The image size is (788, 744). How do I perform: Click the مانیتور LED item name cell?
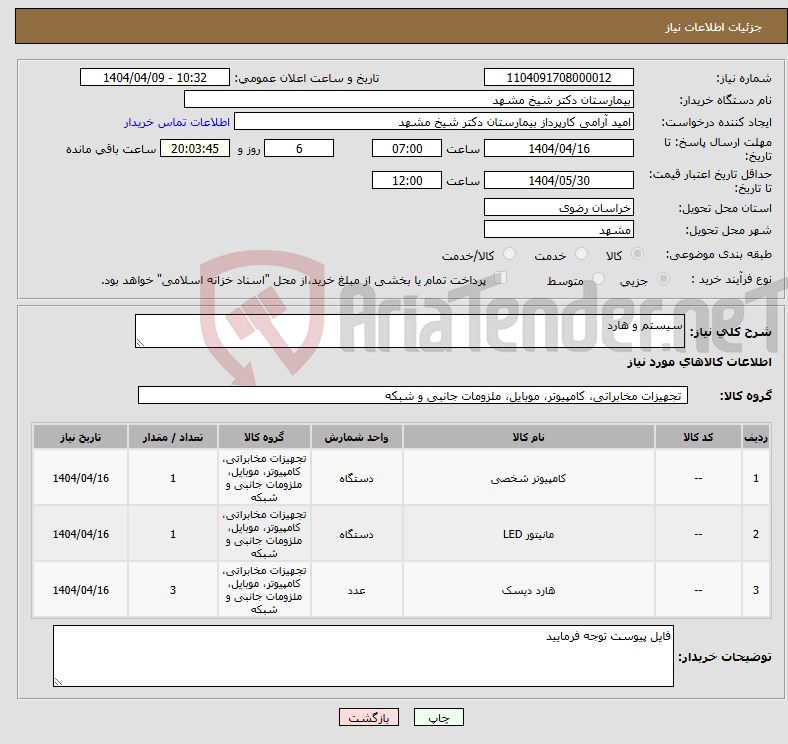pos(528,534)
